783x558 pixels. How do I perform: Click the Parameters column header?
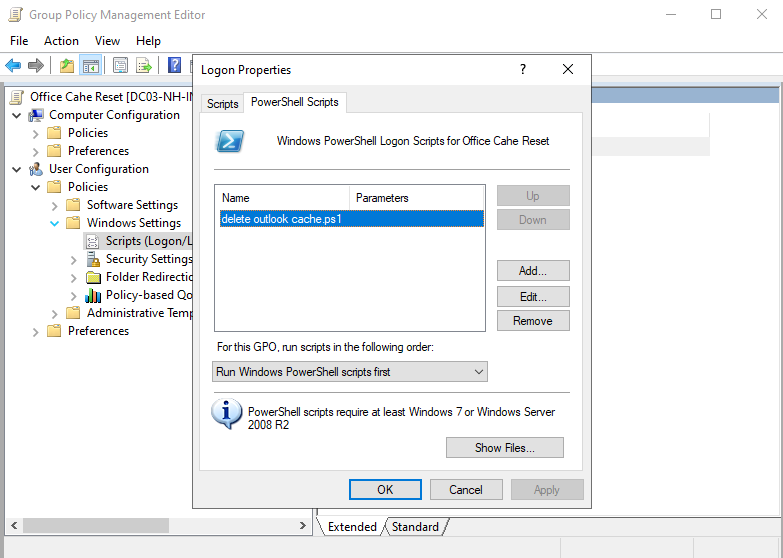(x=416, y=198)
